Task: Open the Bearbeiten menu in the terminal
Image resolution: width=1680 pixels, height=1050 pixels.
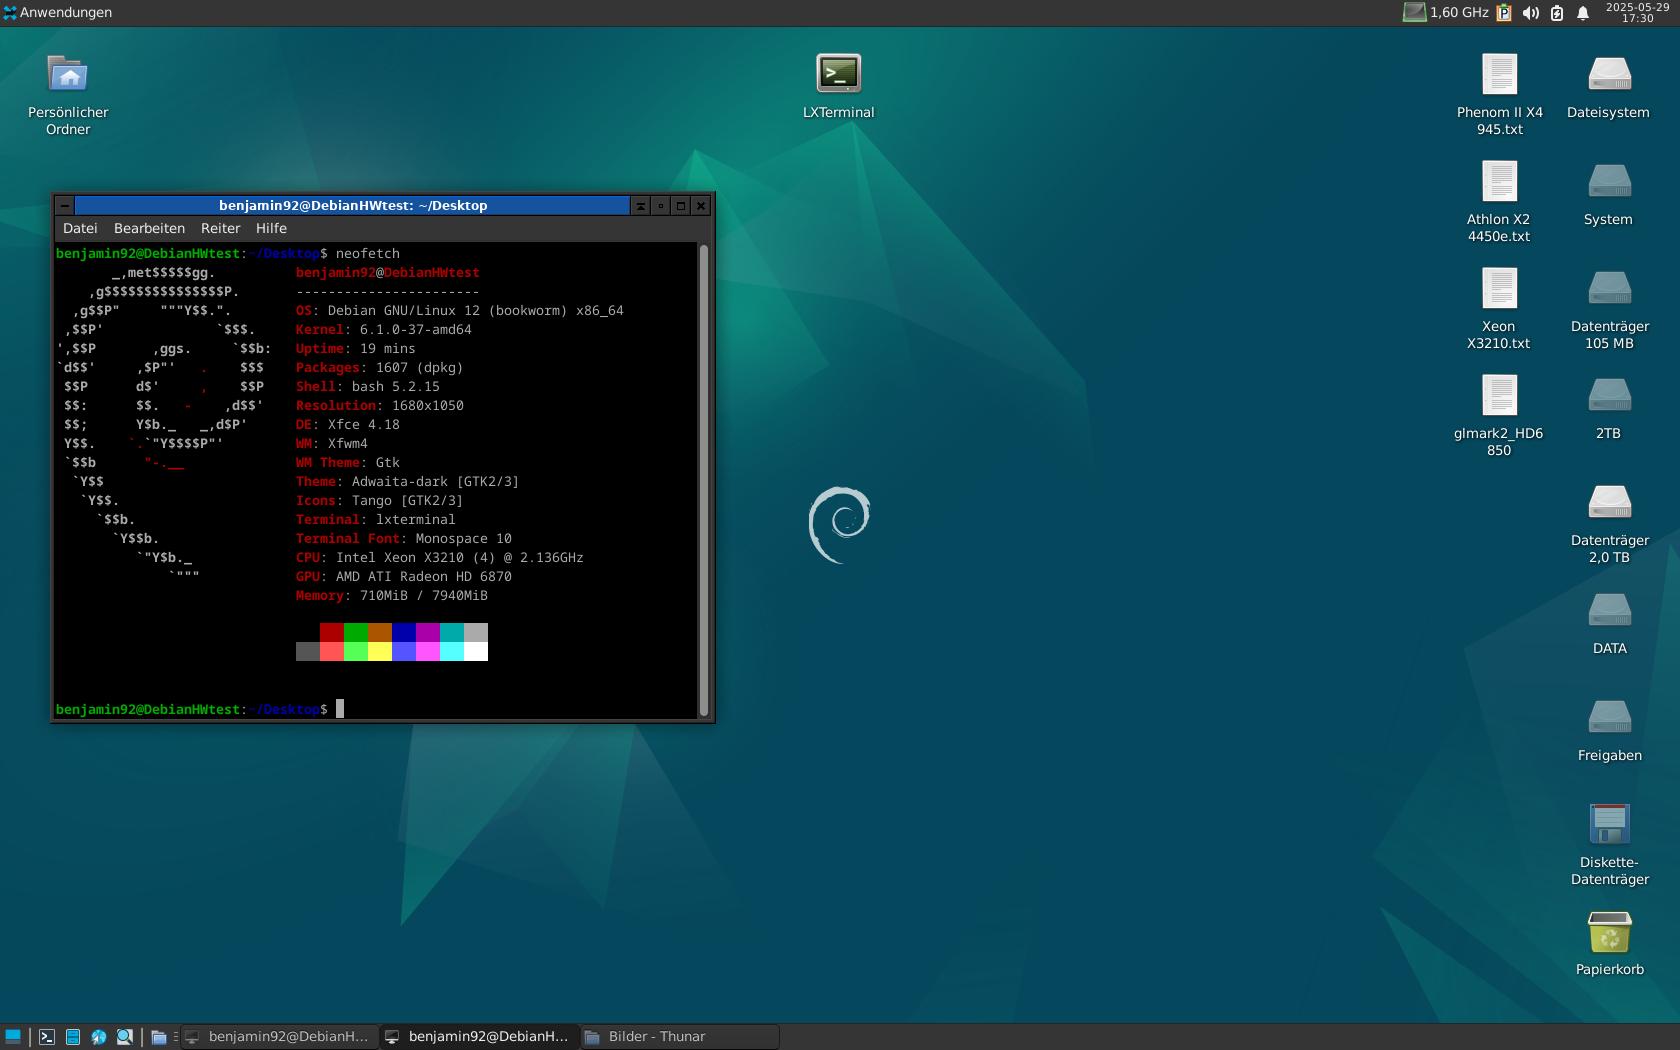Action: tap(149, 228)
